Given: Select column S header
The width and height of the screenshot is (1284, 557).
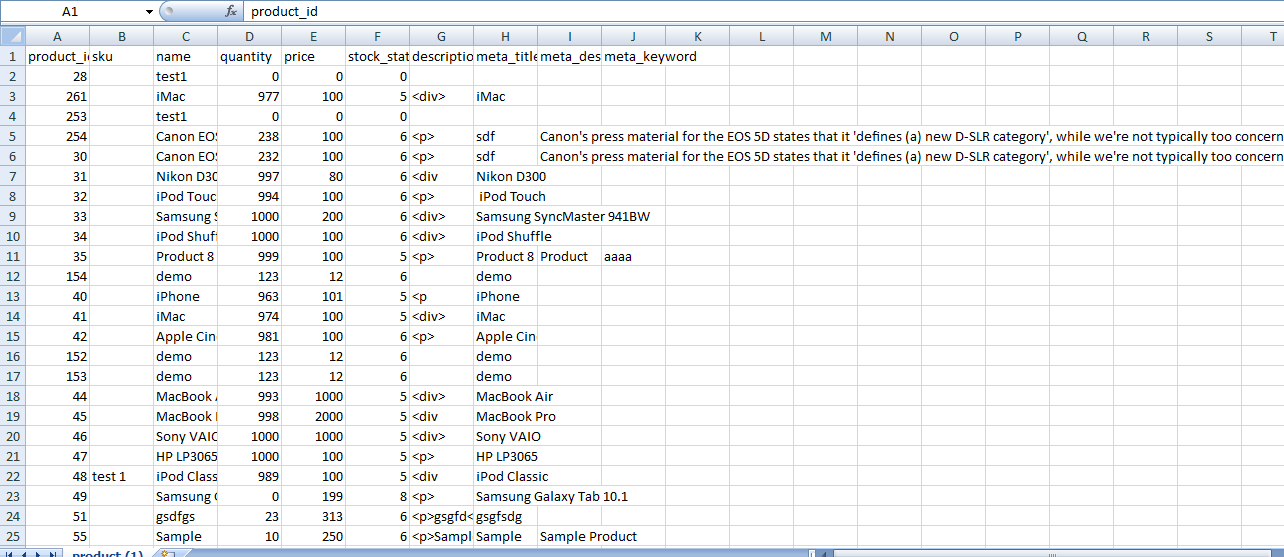Looking at the screenshot, I should pyautogui.click(x=1209, y=37).
